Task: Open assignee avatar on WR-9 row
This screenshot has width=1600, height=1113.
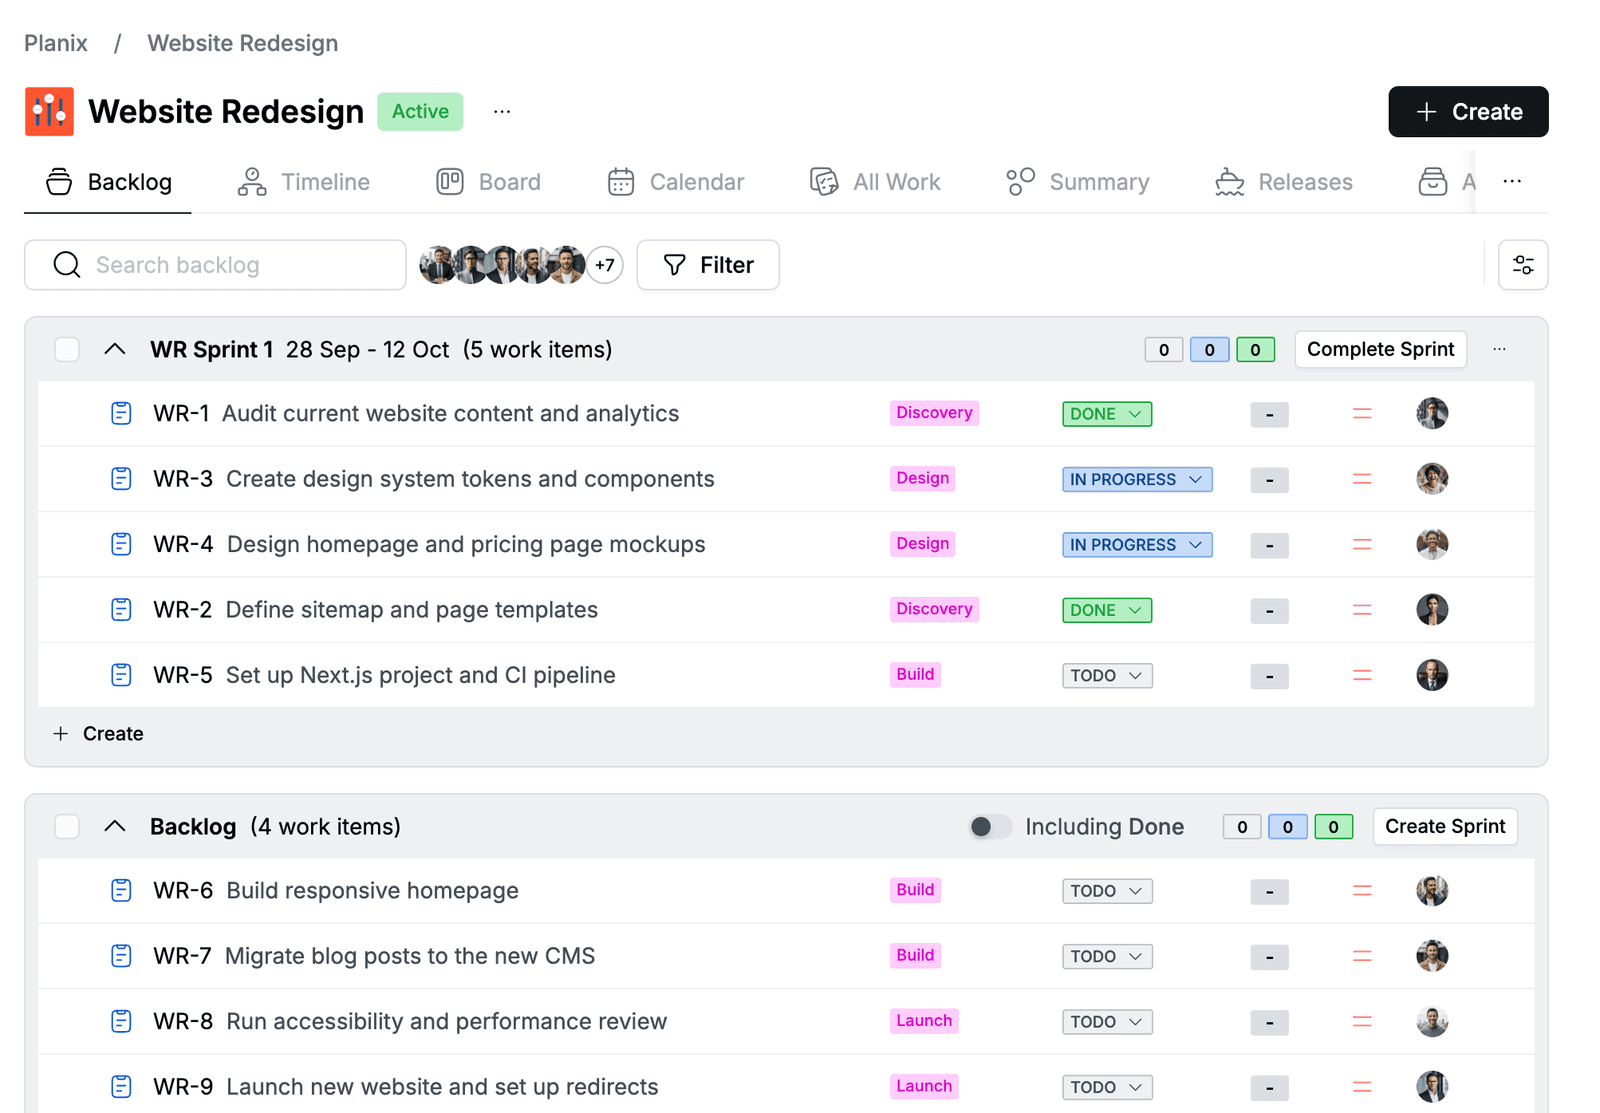Action: (x=1432, y=1086)
